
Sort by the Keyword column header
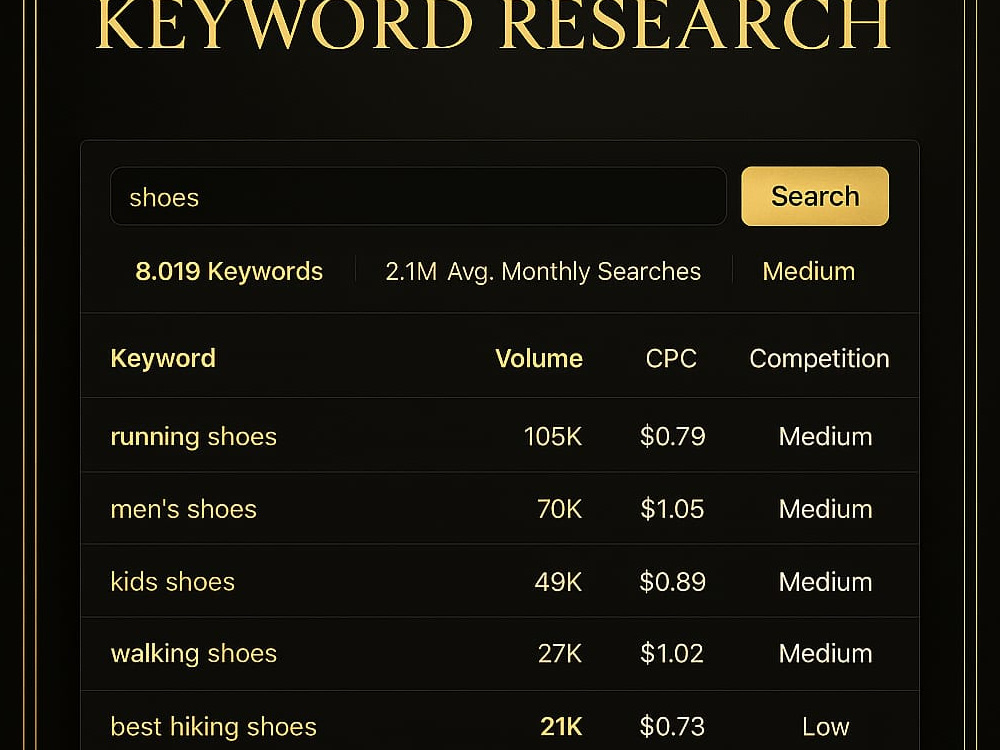click(163, 358)
